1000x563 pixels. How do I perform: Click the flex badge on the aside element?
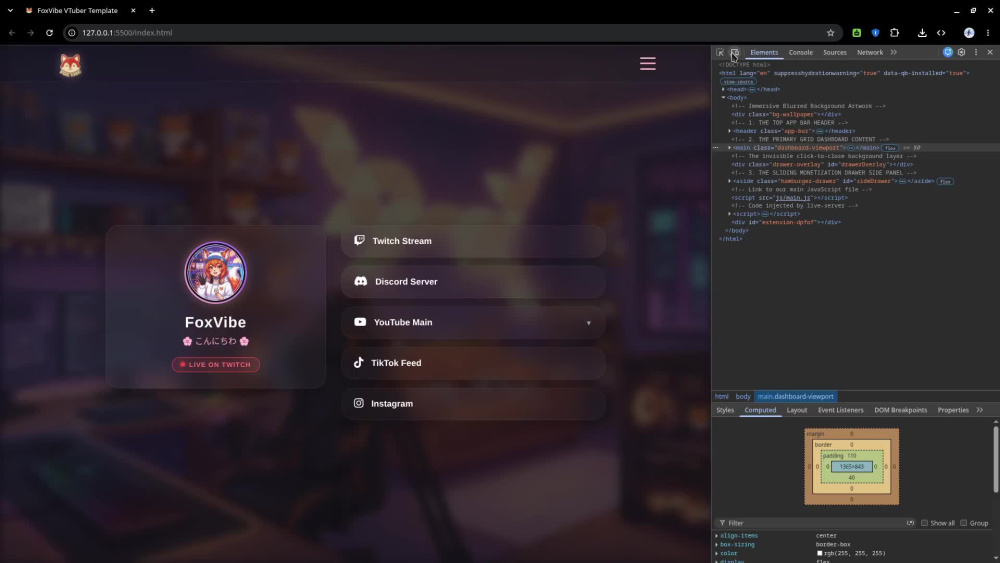coord(945,182)
